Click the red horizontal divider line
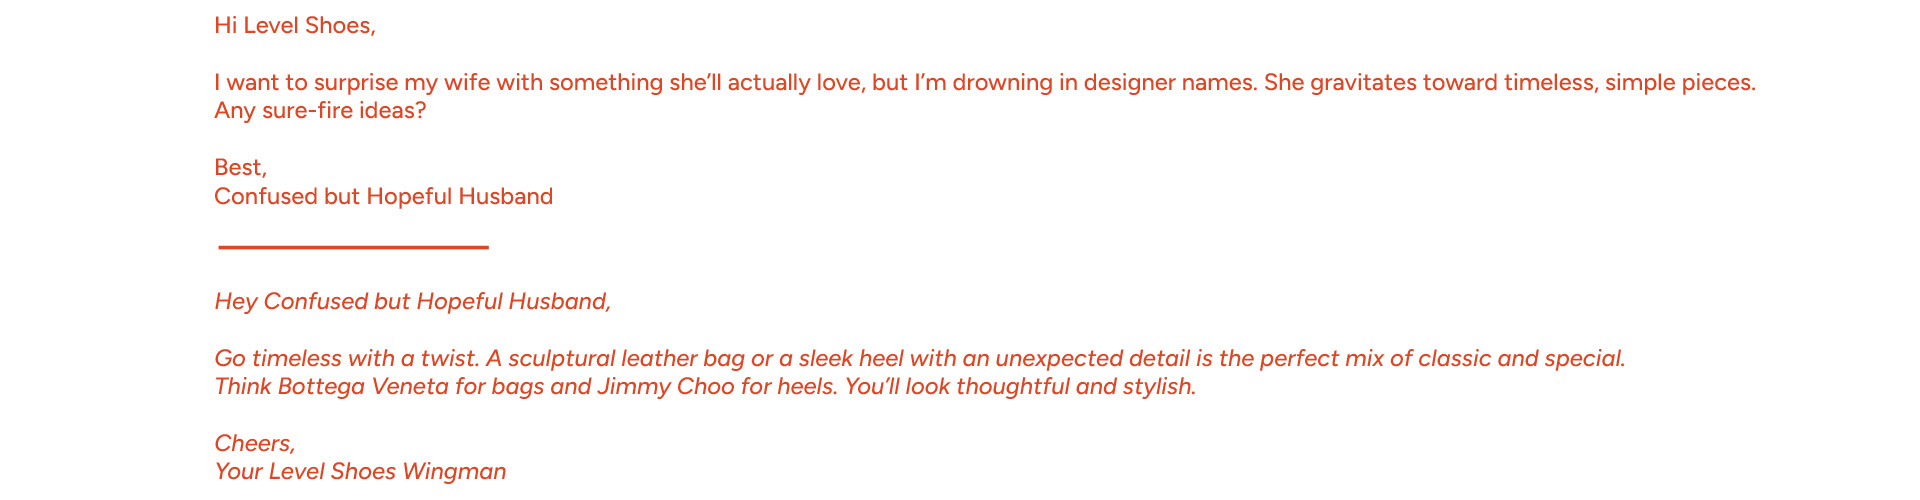 click(353, 247)
